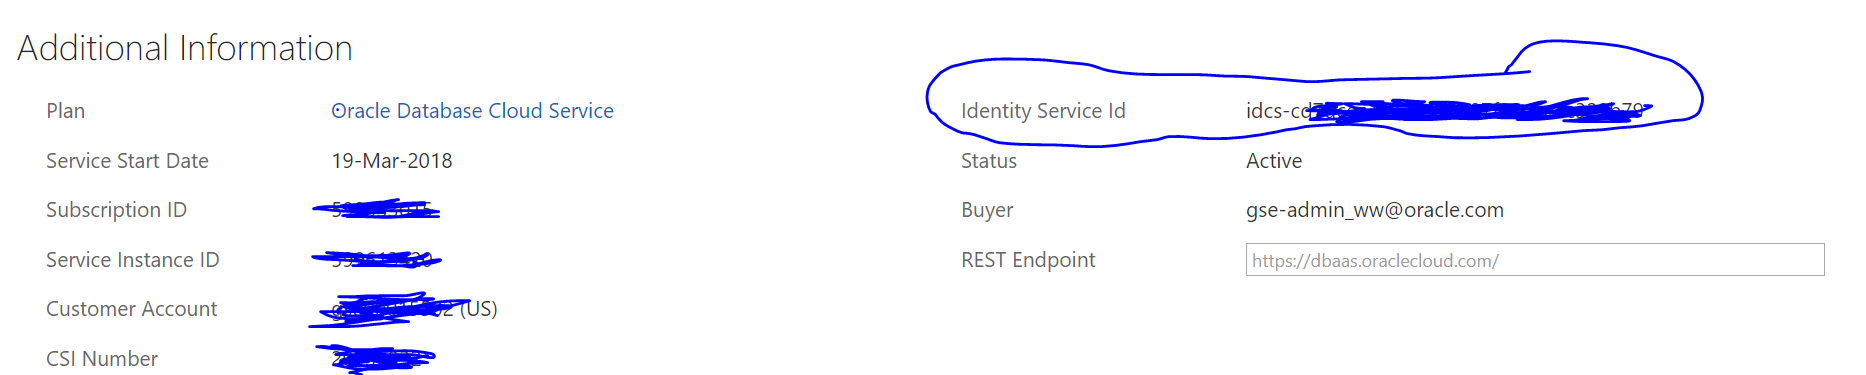Select the idcs identity service id value

[x=1448, y=111]
